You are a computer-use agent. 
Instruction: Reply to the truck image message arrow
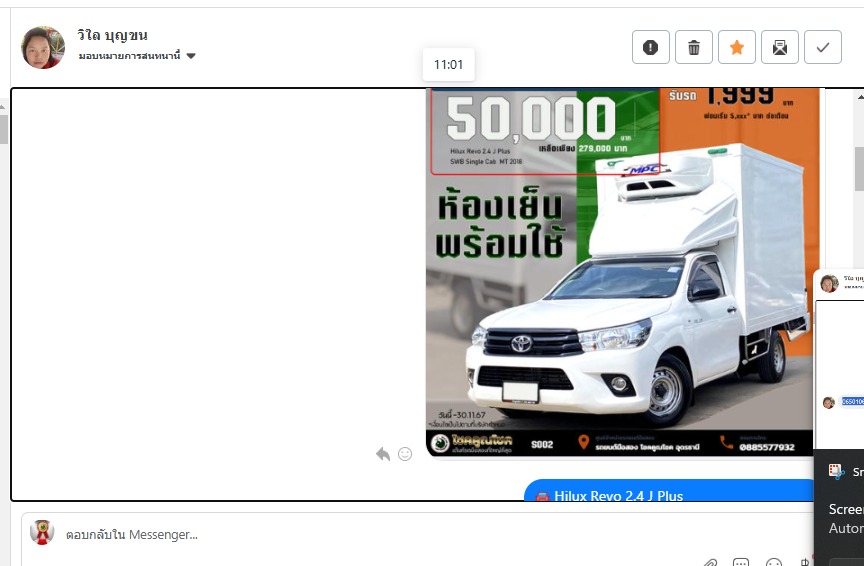click(383, 454)
